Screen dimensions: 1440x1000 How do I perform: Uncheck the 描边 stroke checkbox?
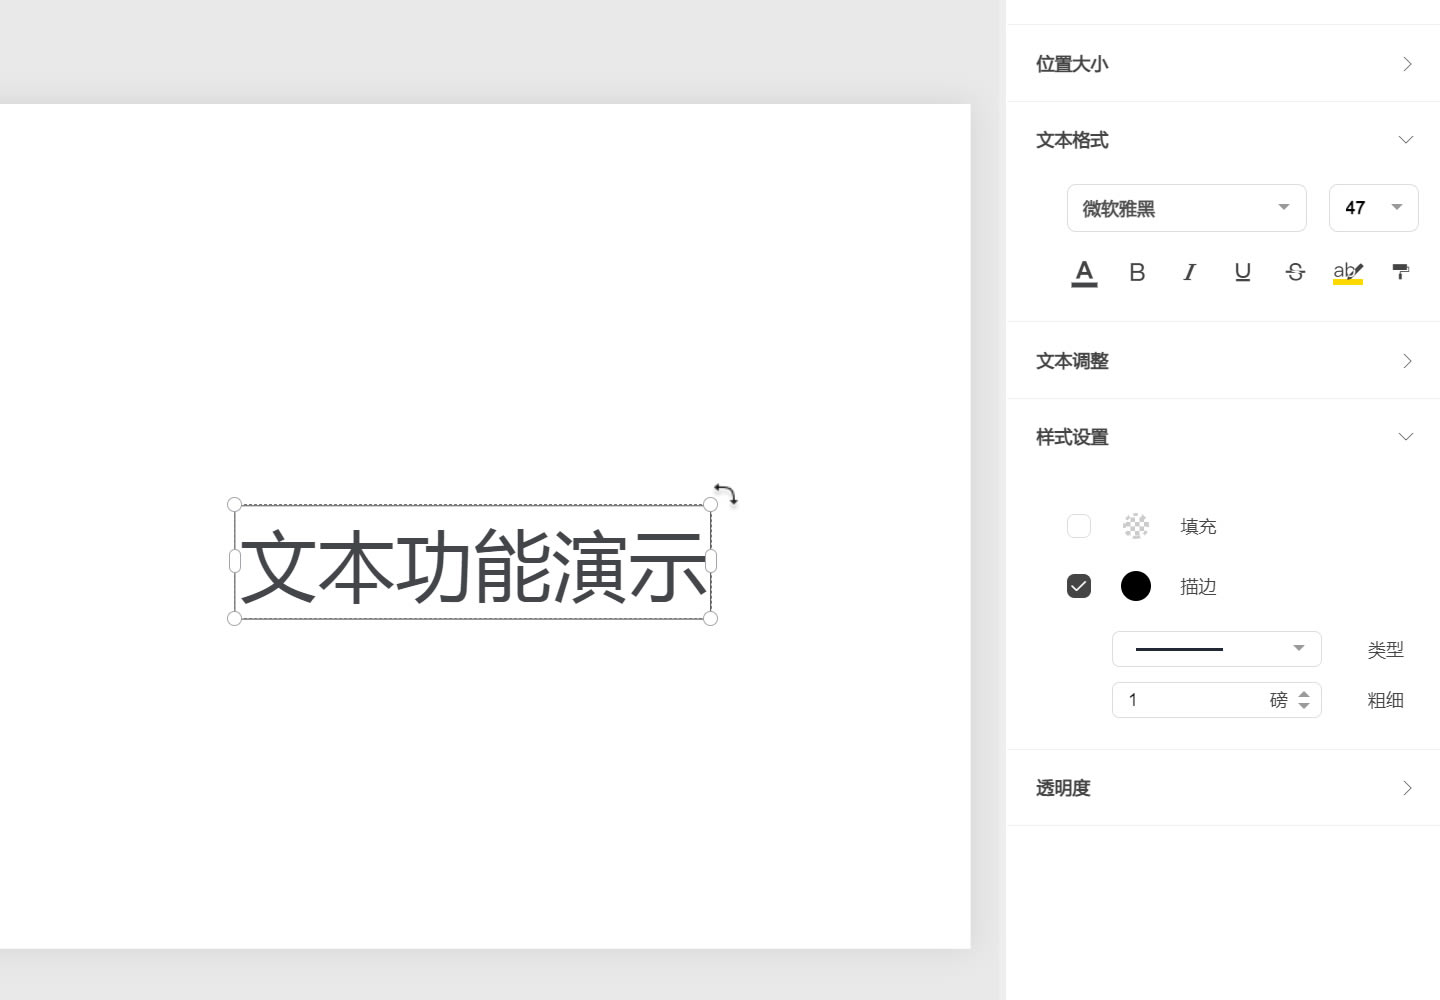click(1079, 586)
